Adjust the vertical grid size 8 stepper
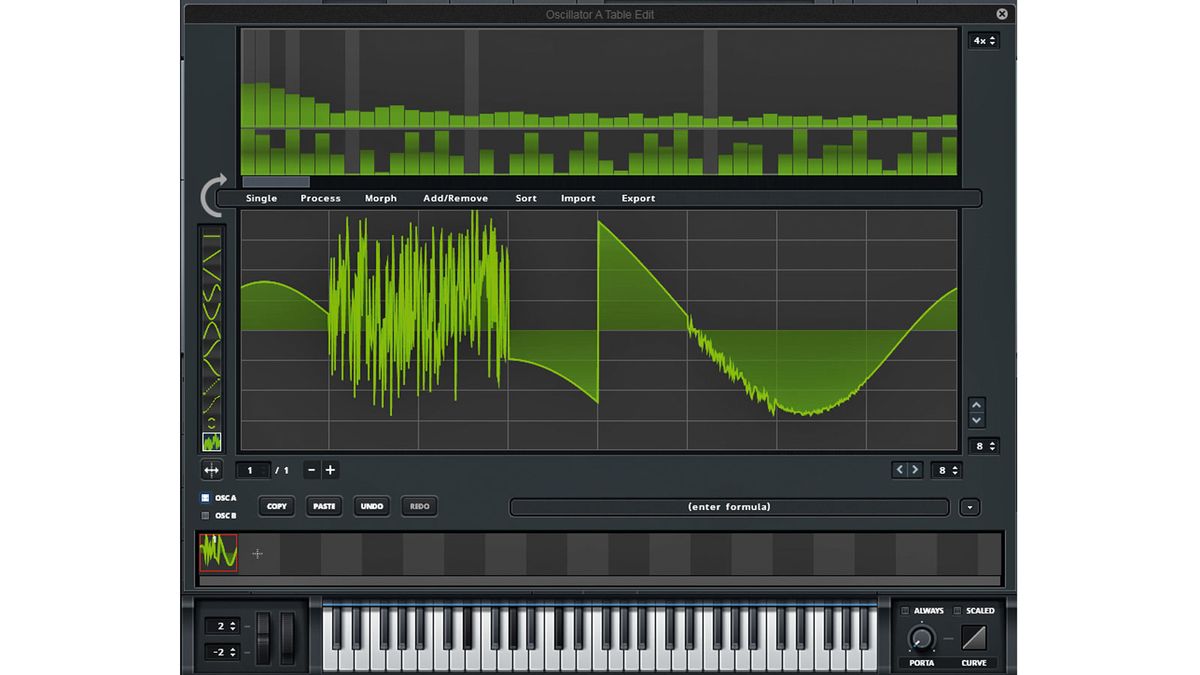 [x=983, y=446]
